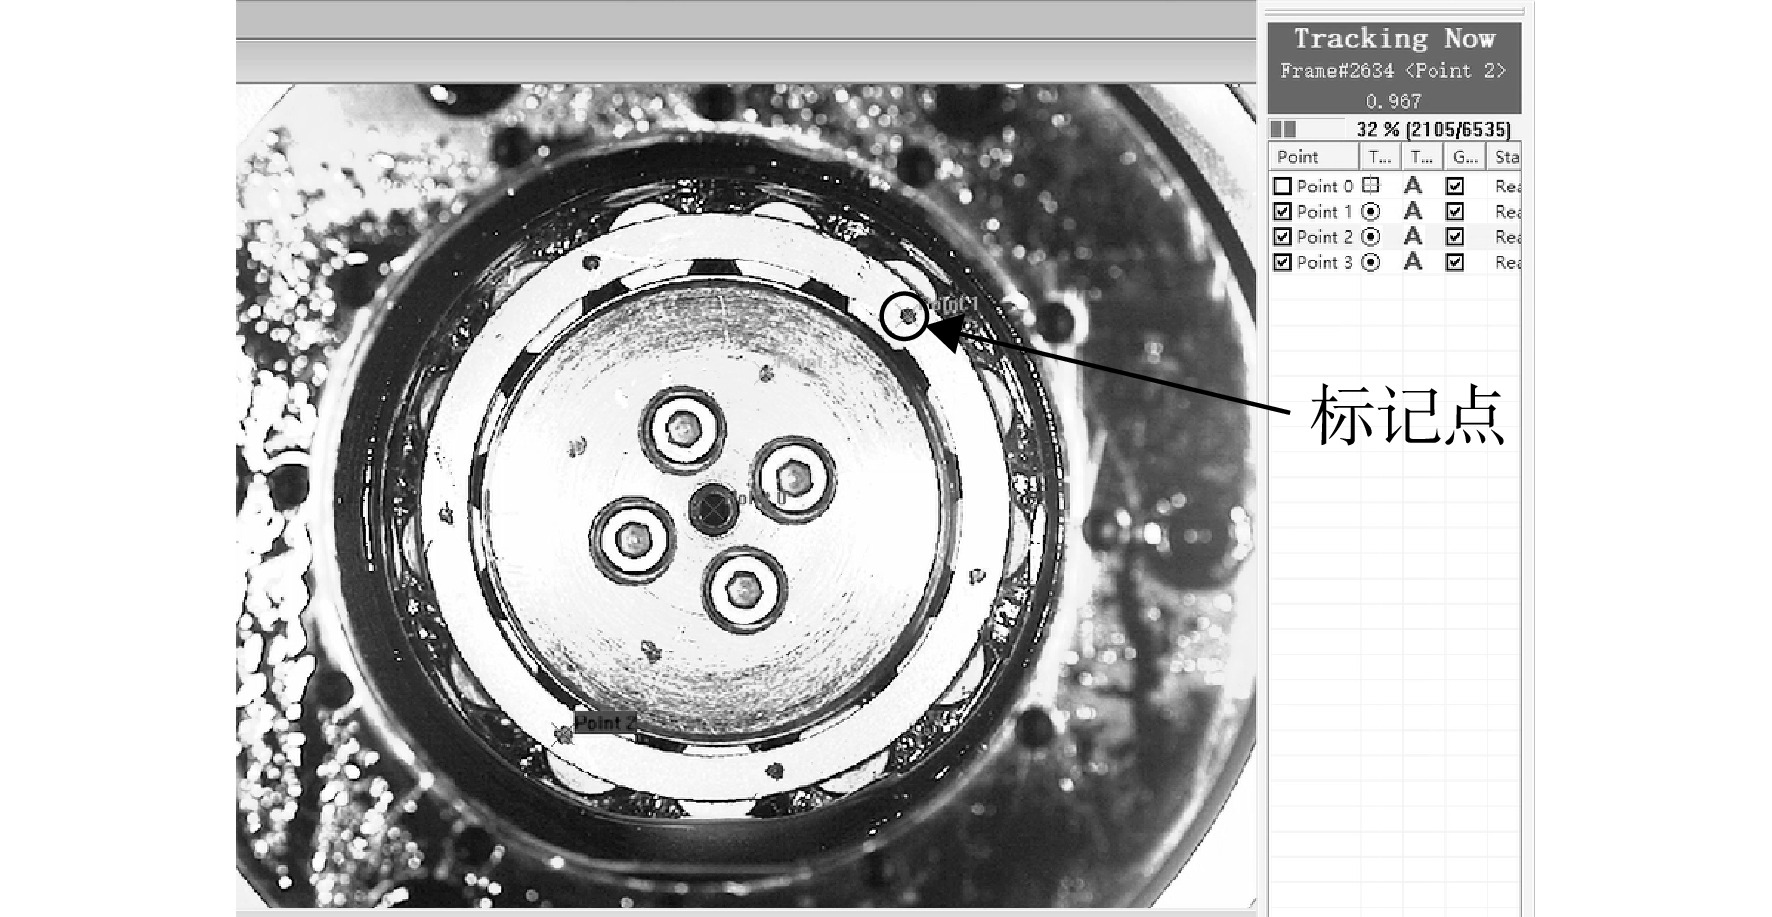The image size is (1772, 917).
Task: Toggle the G column checkbox for Point 3
Action: click(x=1455, y=262)
